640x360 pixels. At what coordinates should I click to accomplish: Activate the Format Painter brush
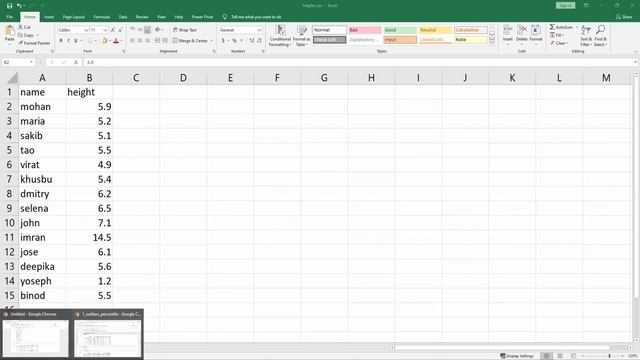click(34, 43)
